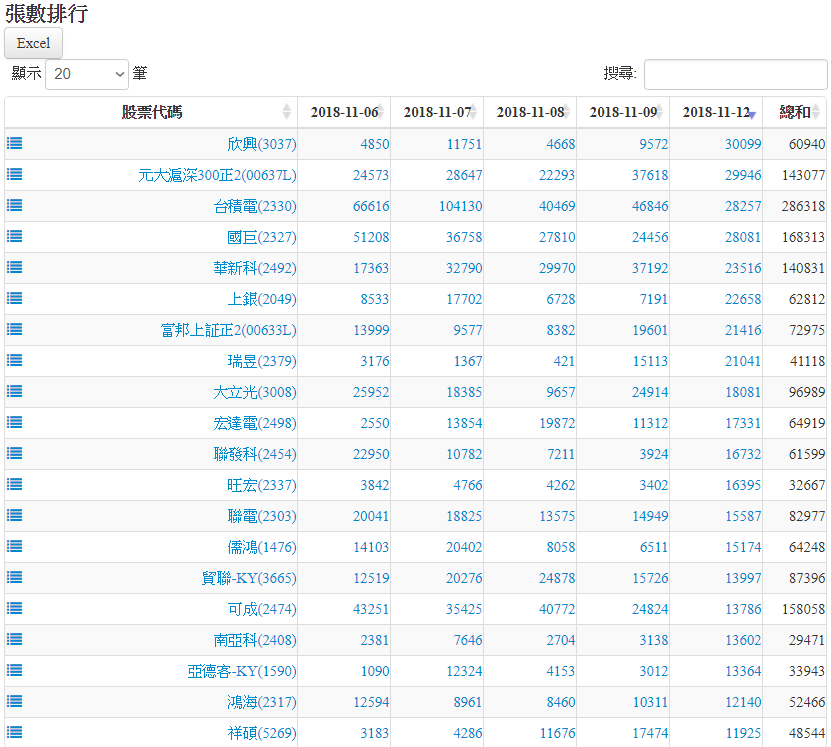Sort table by 總和 column
The width and height of the screenshot is (831, 747).
tap(795, 112)
